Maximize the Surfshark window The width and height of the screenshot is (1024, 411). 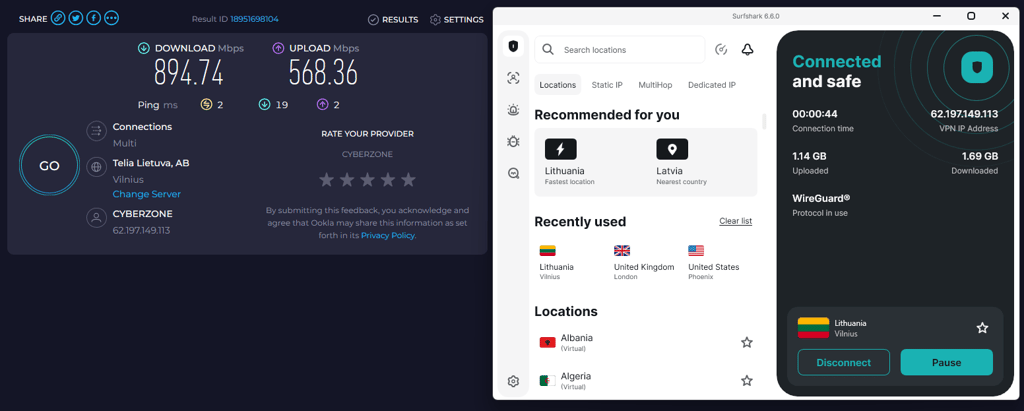pyautogui.click(x=971, y=16)
